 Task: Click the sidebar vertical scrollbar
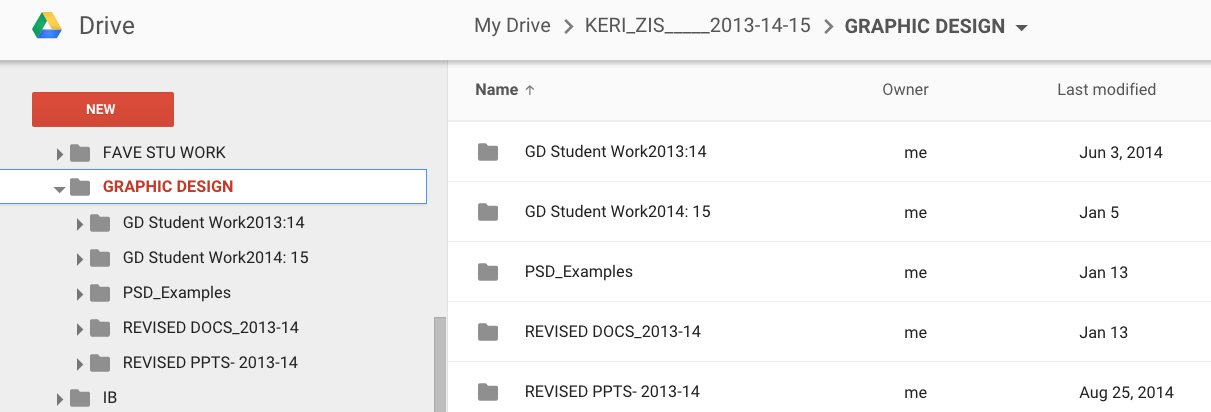coord(438,365)
